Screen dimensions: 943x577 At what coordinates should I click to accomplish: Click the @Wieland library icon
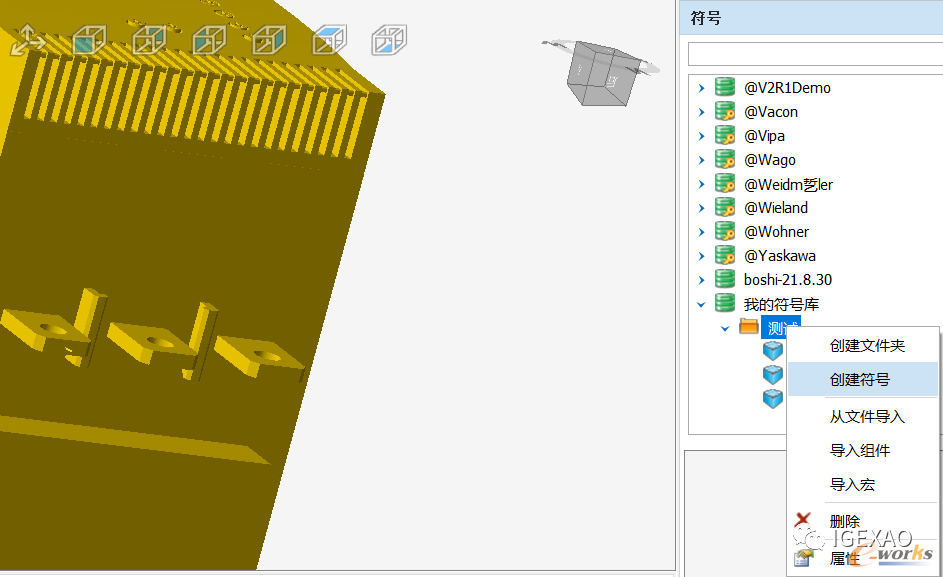(x=725, y=208)
